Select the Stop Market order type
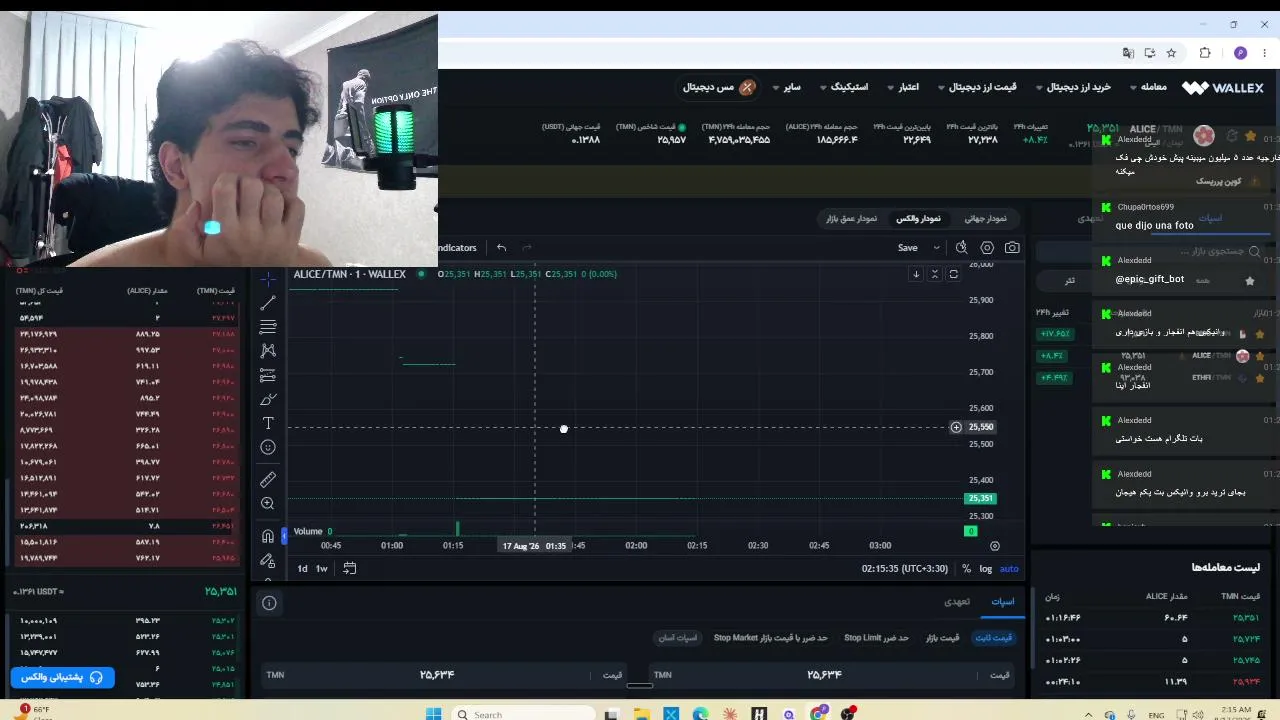This screenshot has height=720, width=1280. pyautogui.click(x=771, y=638)
